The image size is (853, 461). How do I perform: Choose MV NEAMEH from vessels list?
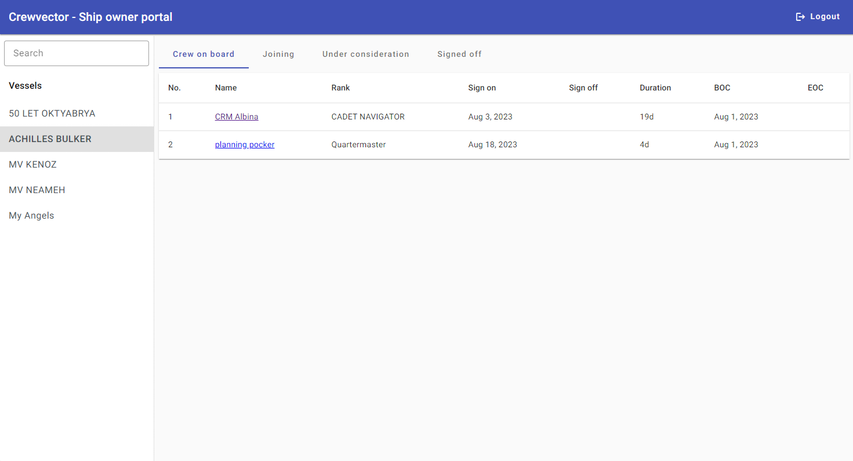point(37,190)
